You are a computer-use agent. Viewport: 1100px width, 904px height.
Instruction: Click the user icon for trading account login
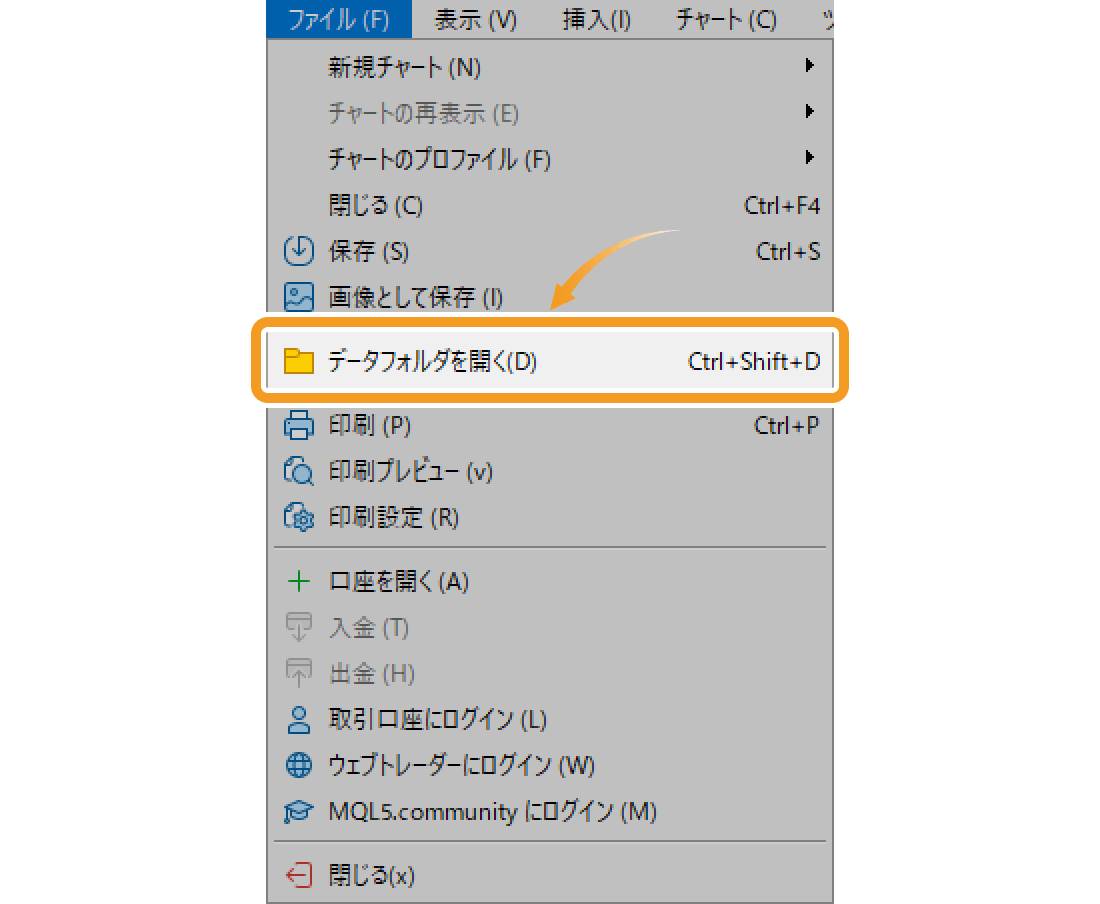(x=299, y=720)
